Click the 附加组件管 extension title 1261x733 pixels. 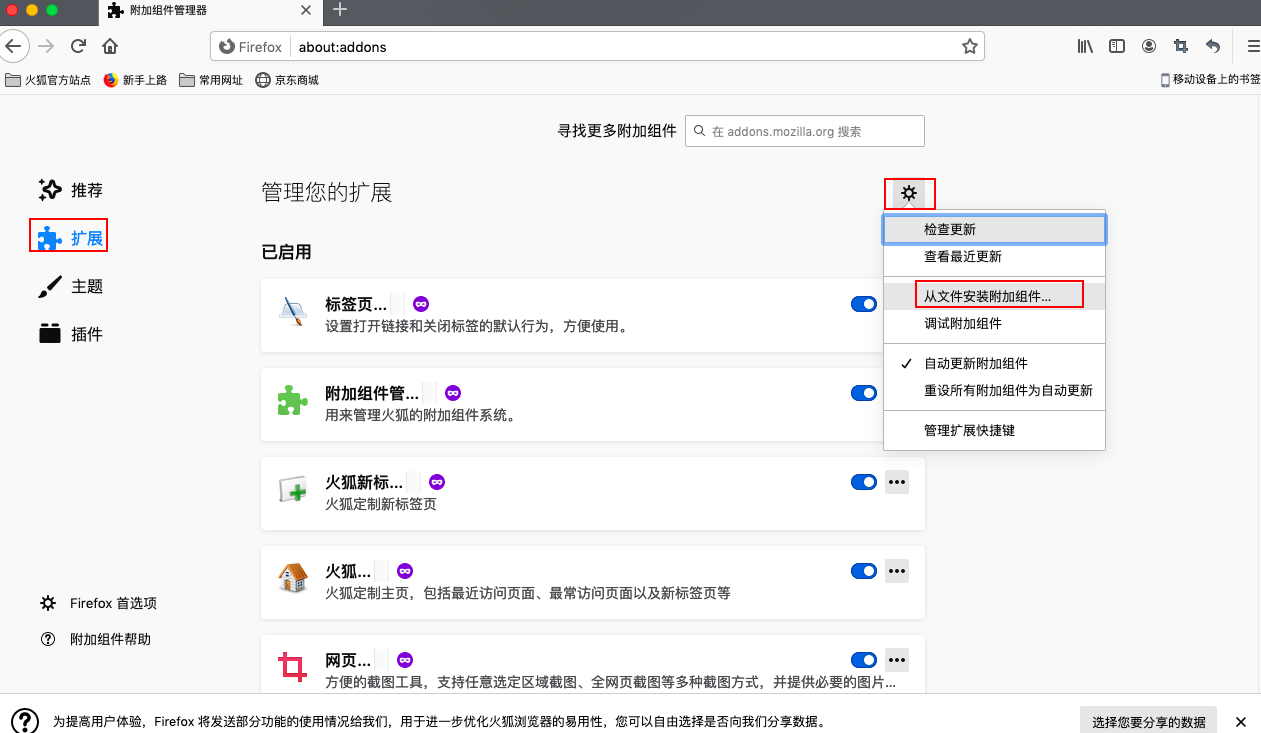click(372, 393)
